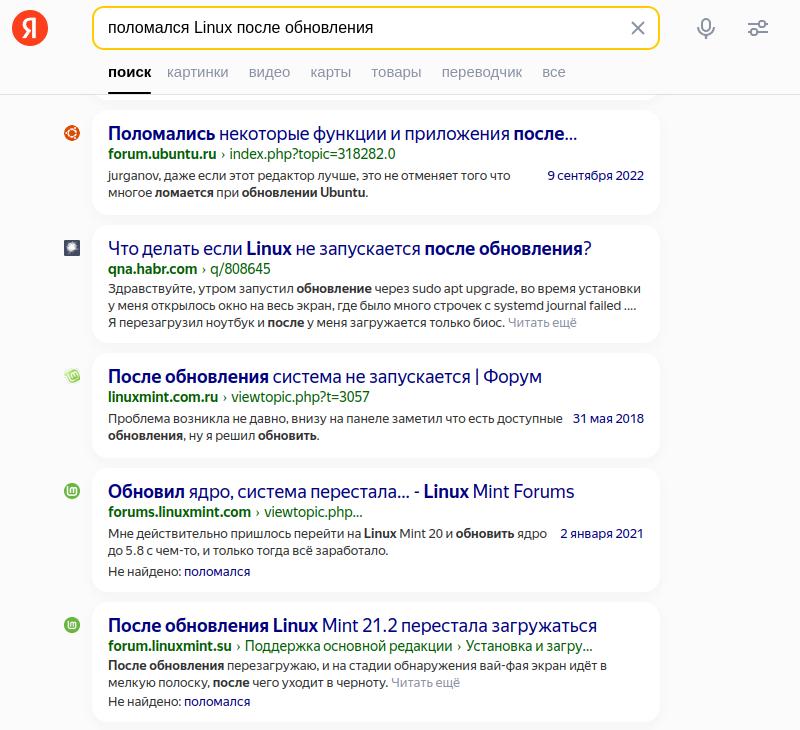Viewport: 800px width, 730px height.
Task: Open Habr result about Linux не запускается
Action: click(x=349, y=248)
